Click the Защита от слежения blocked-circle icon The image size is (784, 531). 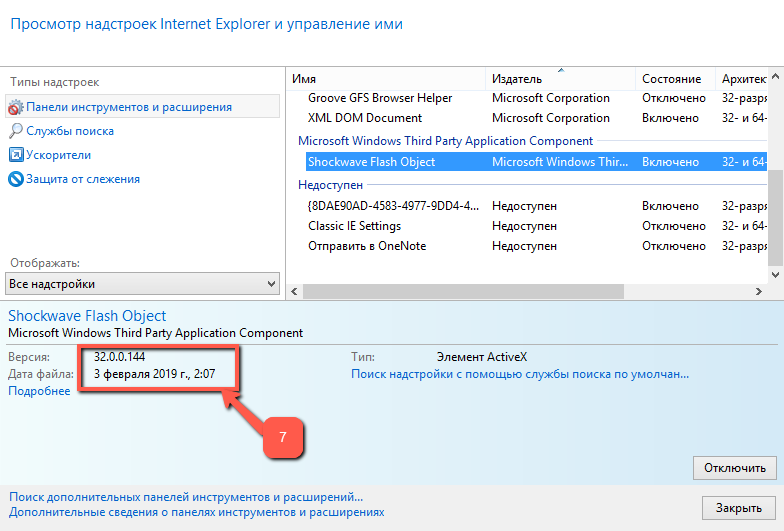[16, 179]
